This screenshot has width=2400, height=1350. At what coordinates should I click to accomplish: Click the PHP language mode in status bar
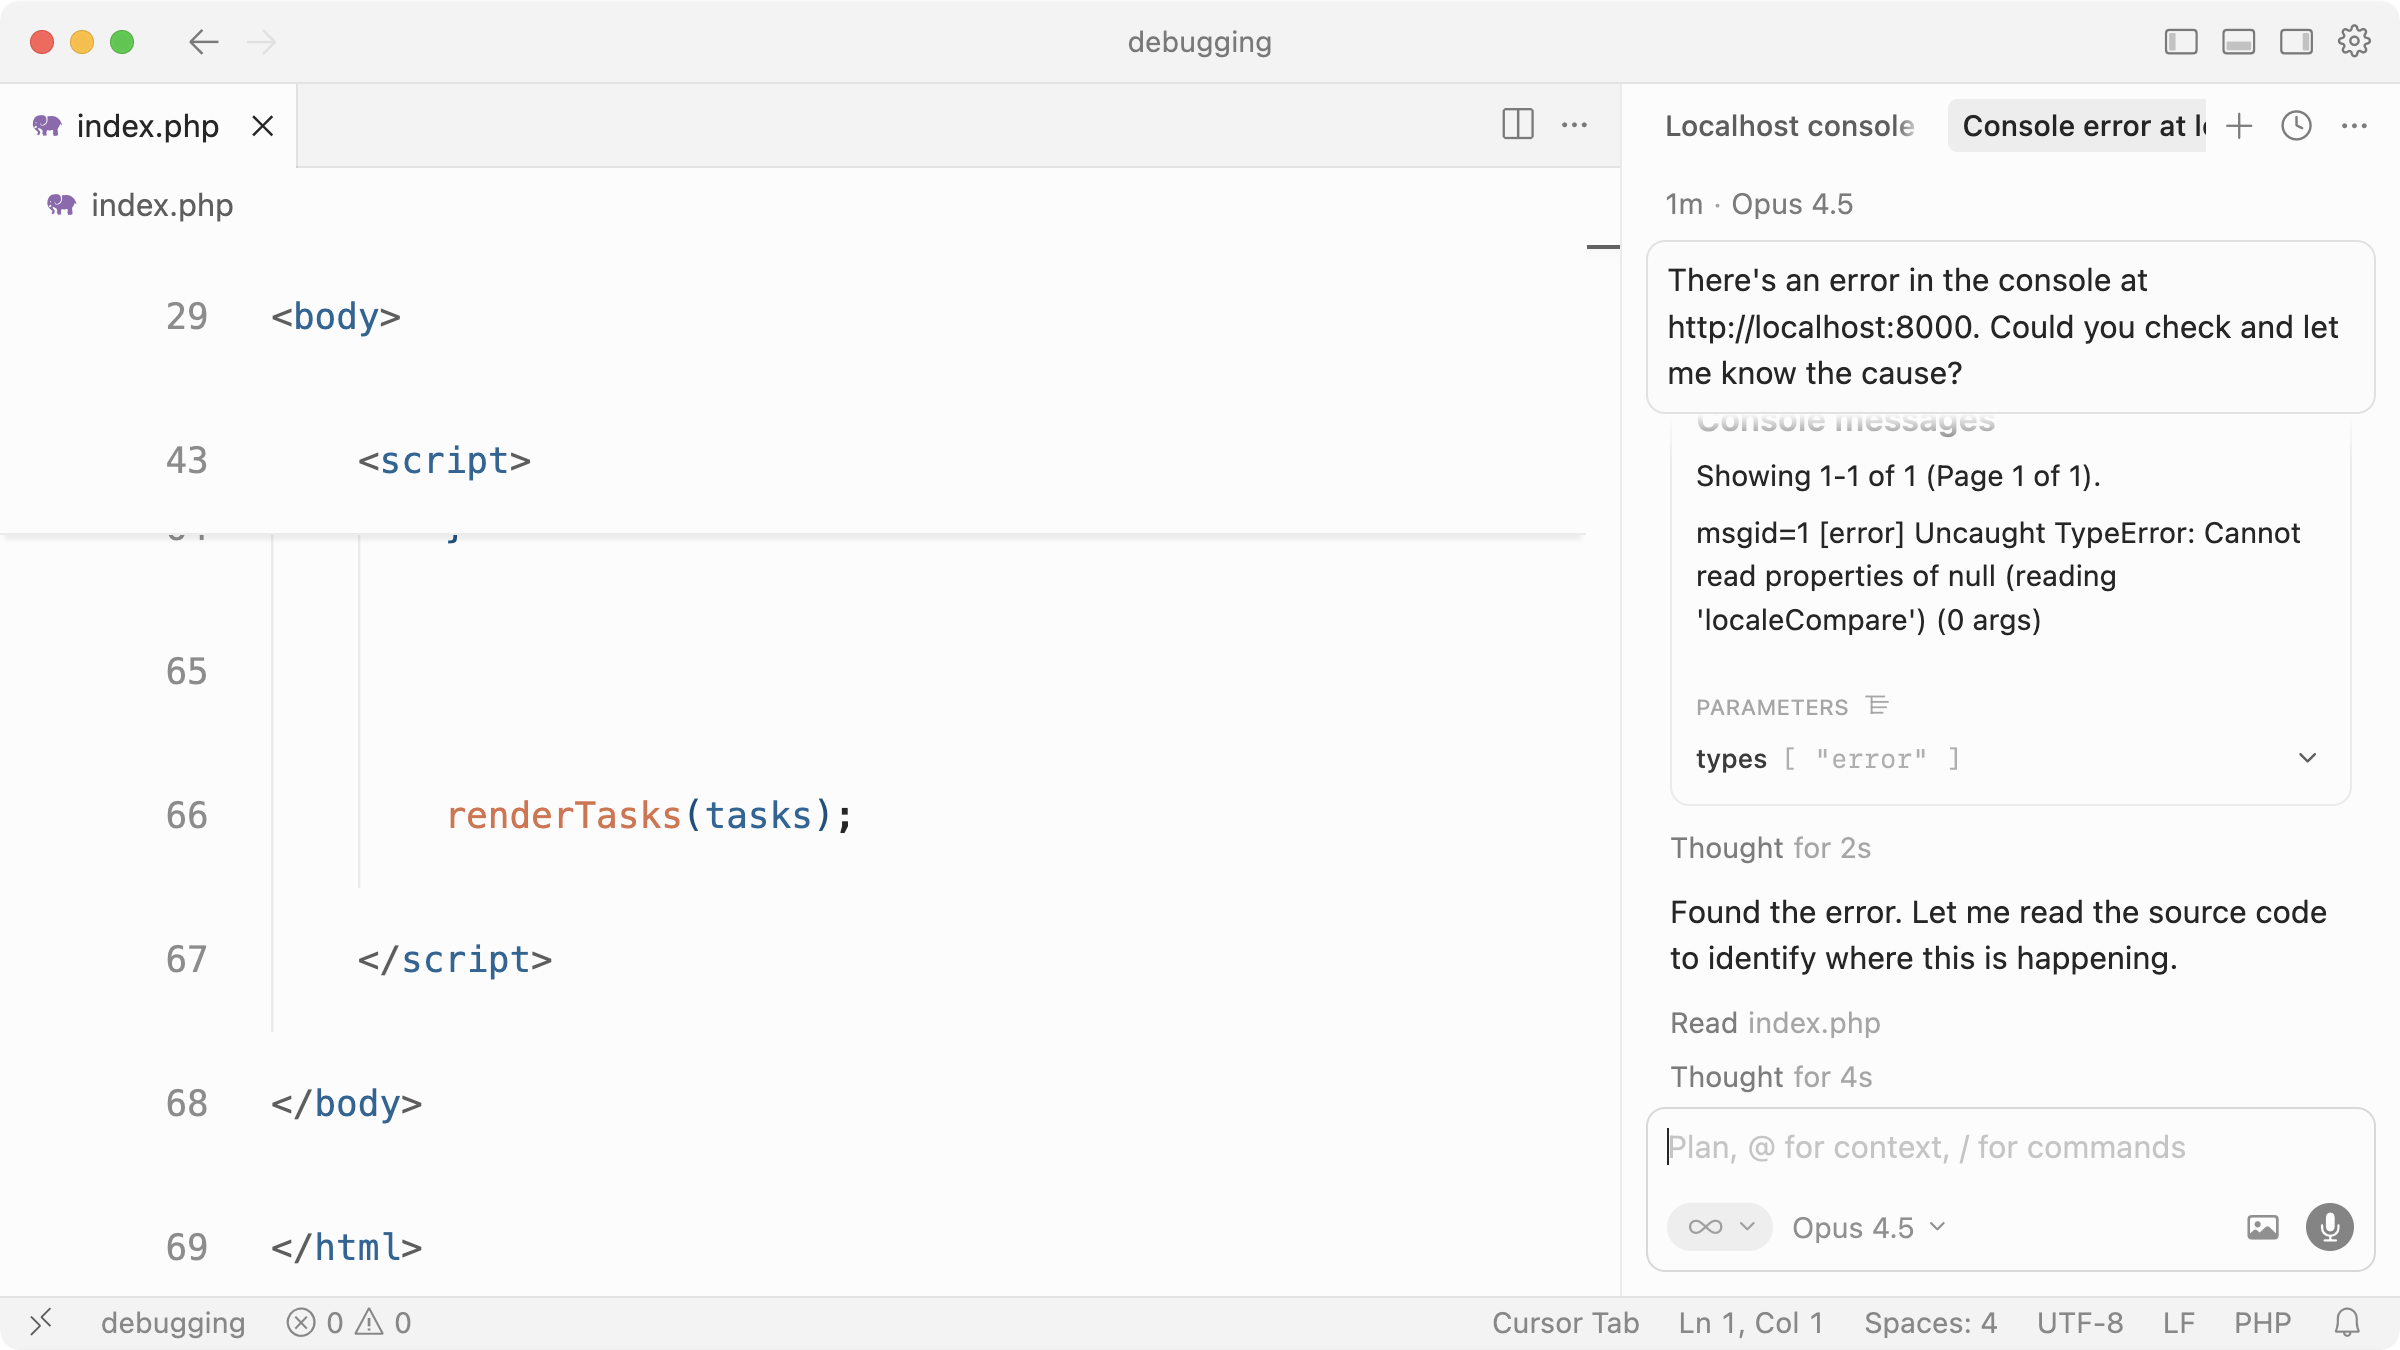pos(2262,1323)
